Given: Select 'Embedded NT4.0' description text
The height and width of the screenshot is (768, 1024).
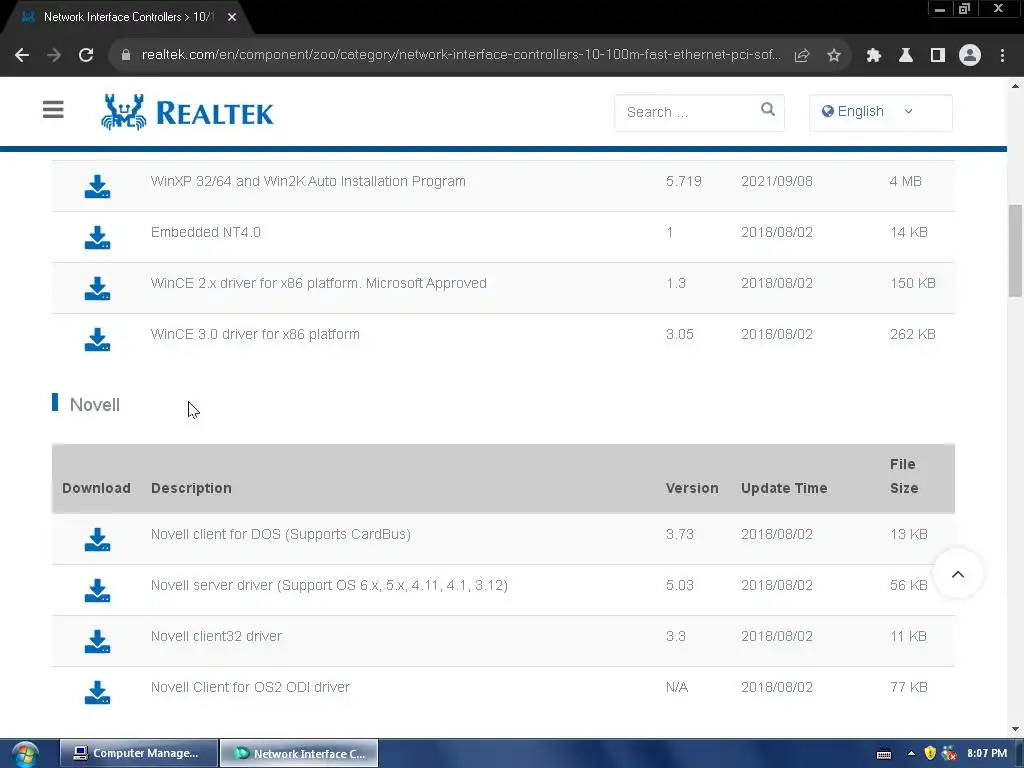Looking at the screenshot, I should point(206,232).
